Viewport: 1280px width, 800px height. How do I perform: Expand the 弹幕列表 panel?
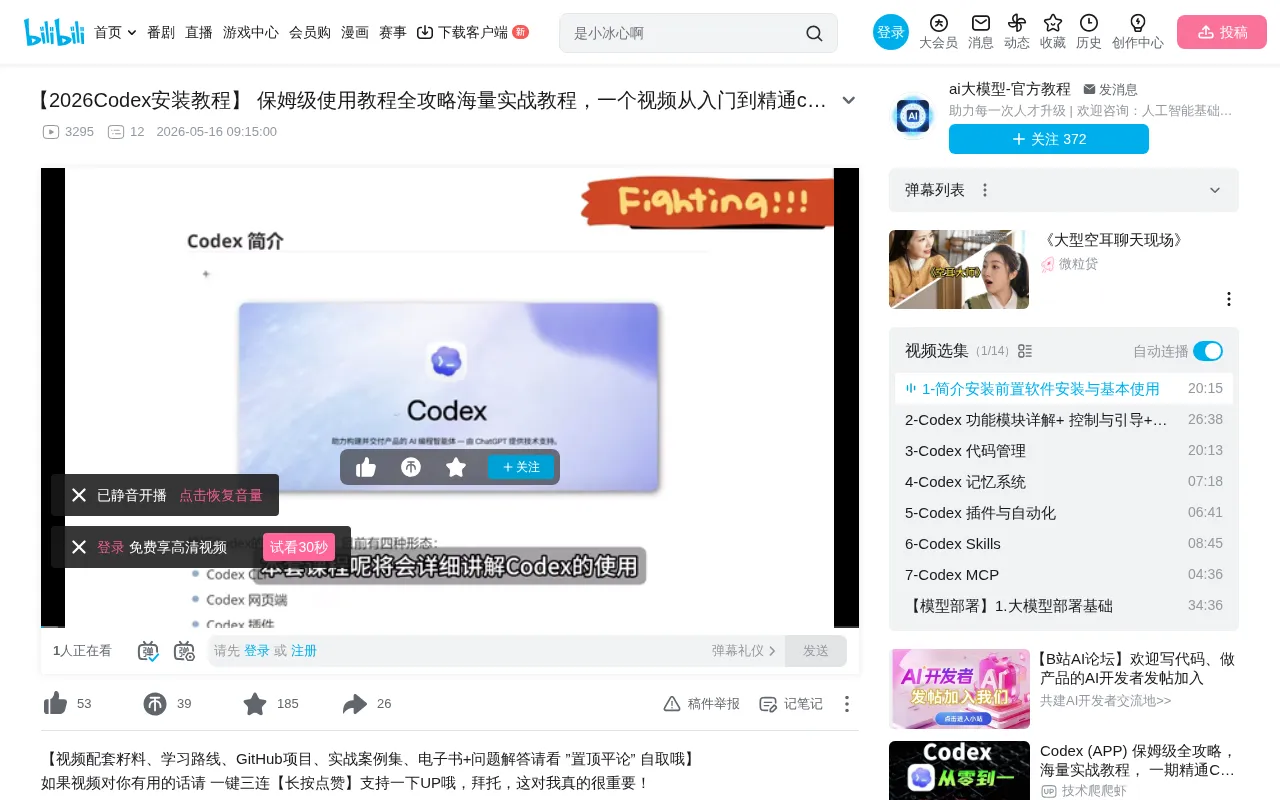pyautogui.click(x=1215, y=190)
